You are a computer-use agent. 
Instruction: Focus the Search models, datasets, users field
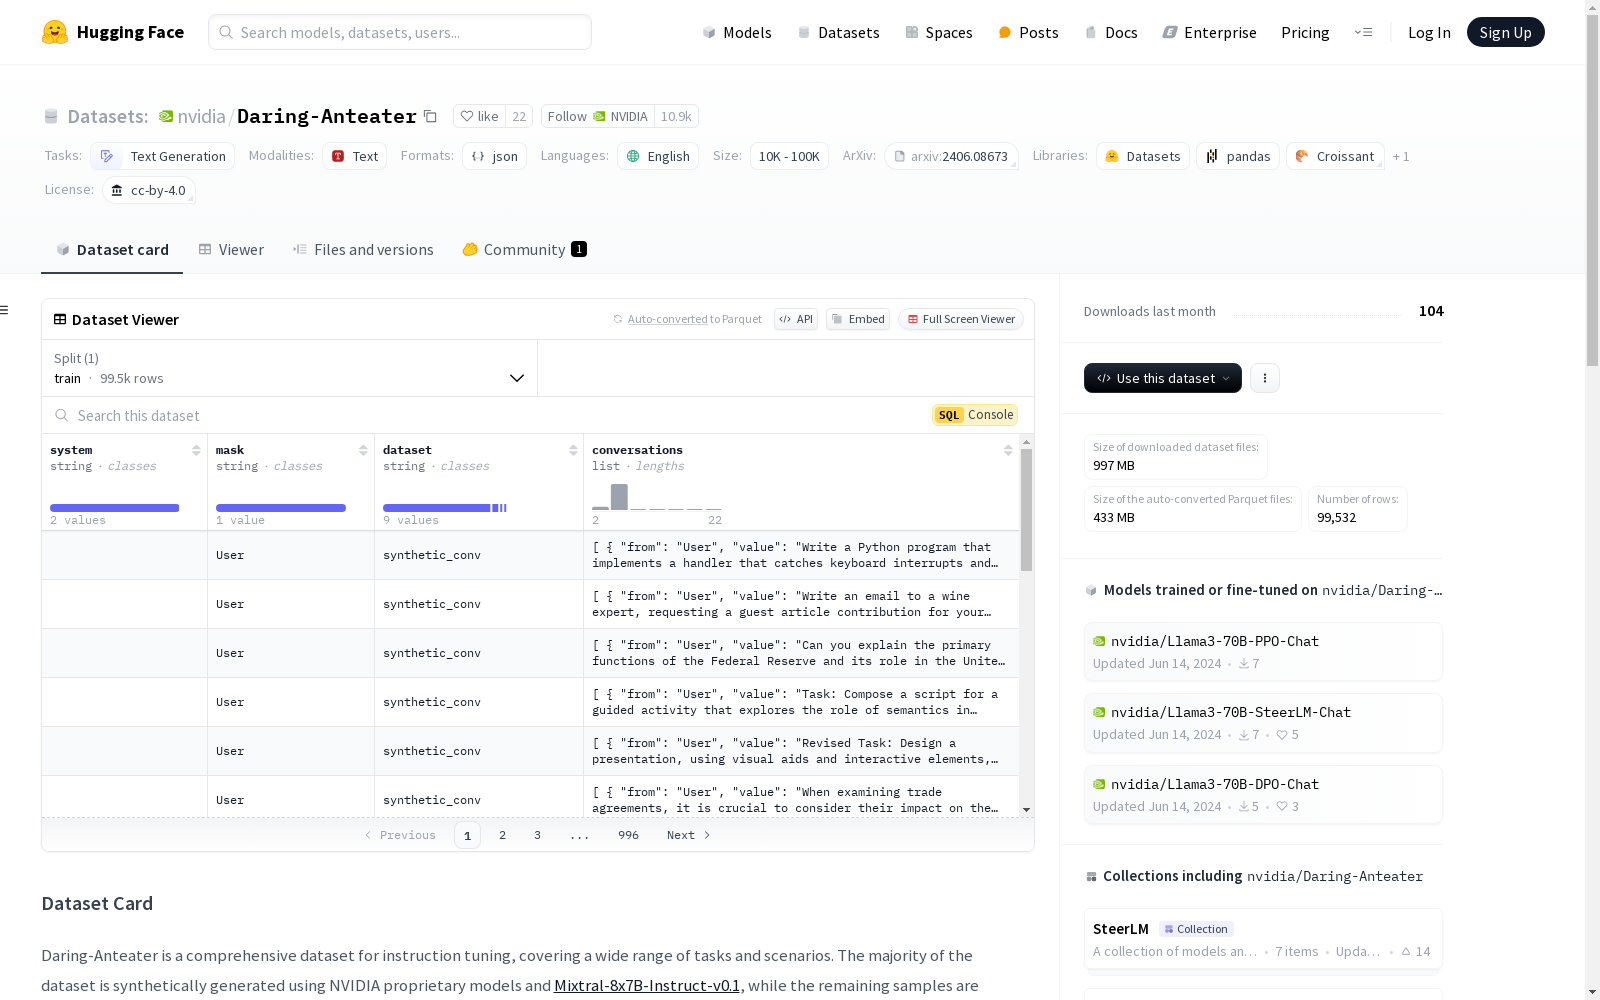(x=400, y=32)
